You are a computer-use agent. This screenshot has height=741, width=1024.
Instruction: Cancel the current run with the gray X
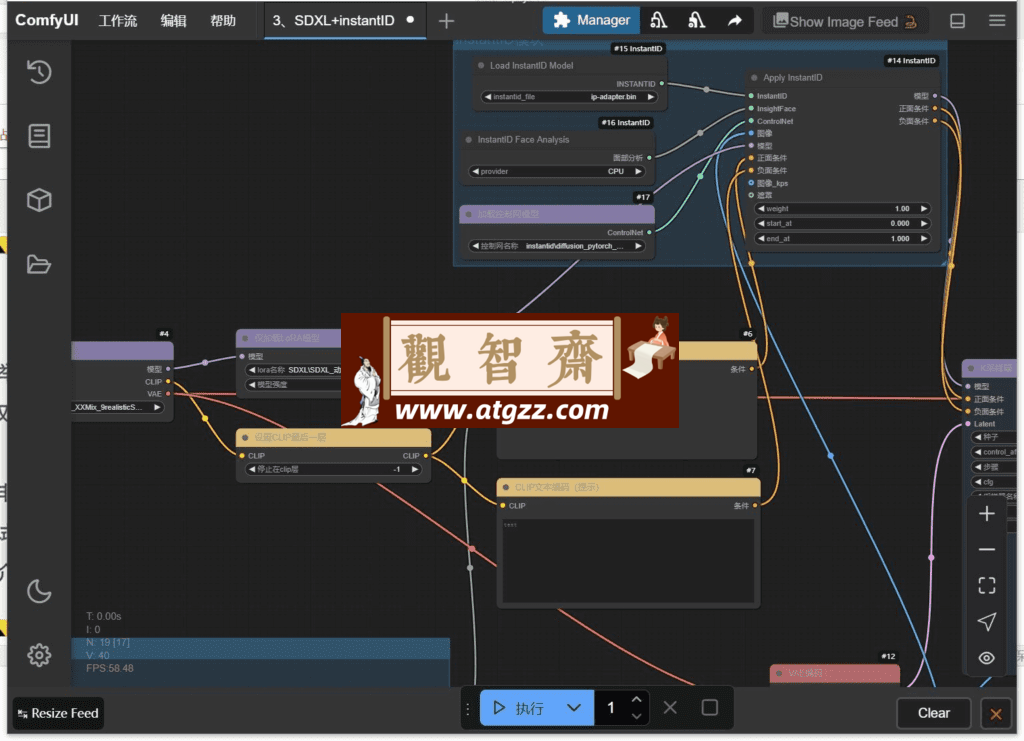click(670, 708)
